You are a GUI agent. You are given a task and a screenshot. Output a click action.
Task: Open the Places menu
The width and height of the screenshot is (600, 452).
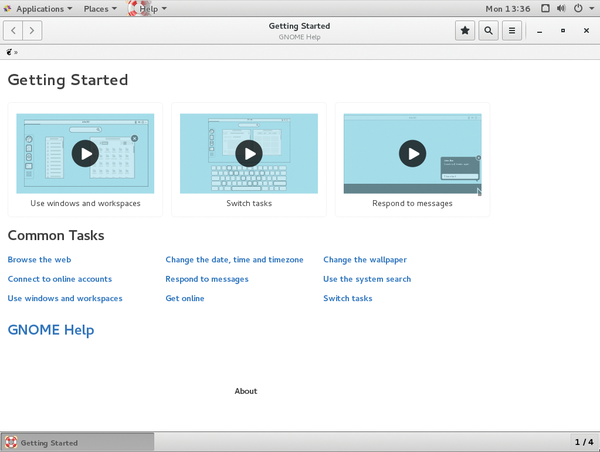coord(100,8)
